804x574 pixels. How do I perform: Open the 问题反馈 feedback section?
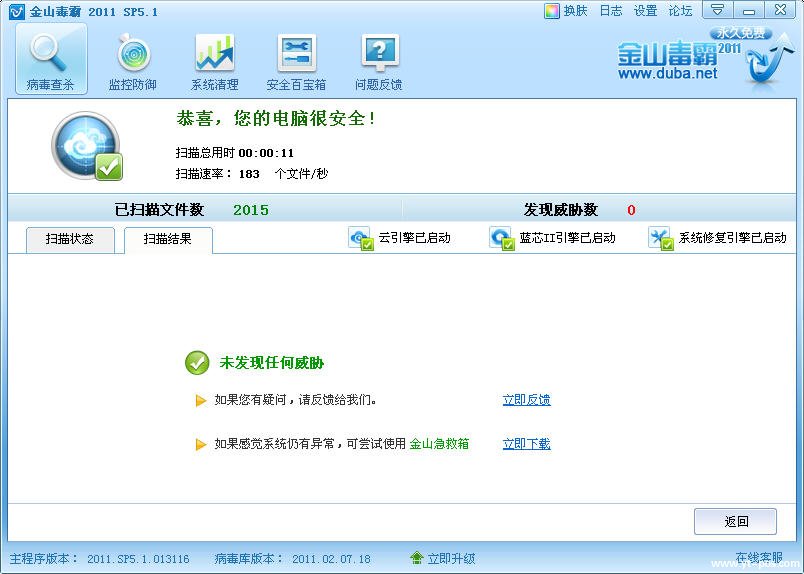coord(378,61)
